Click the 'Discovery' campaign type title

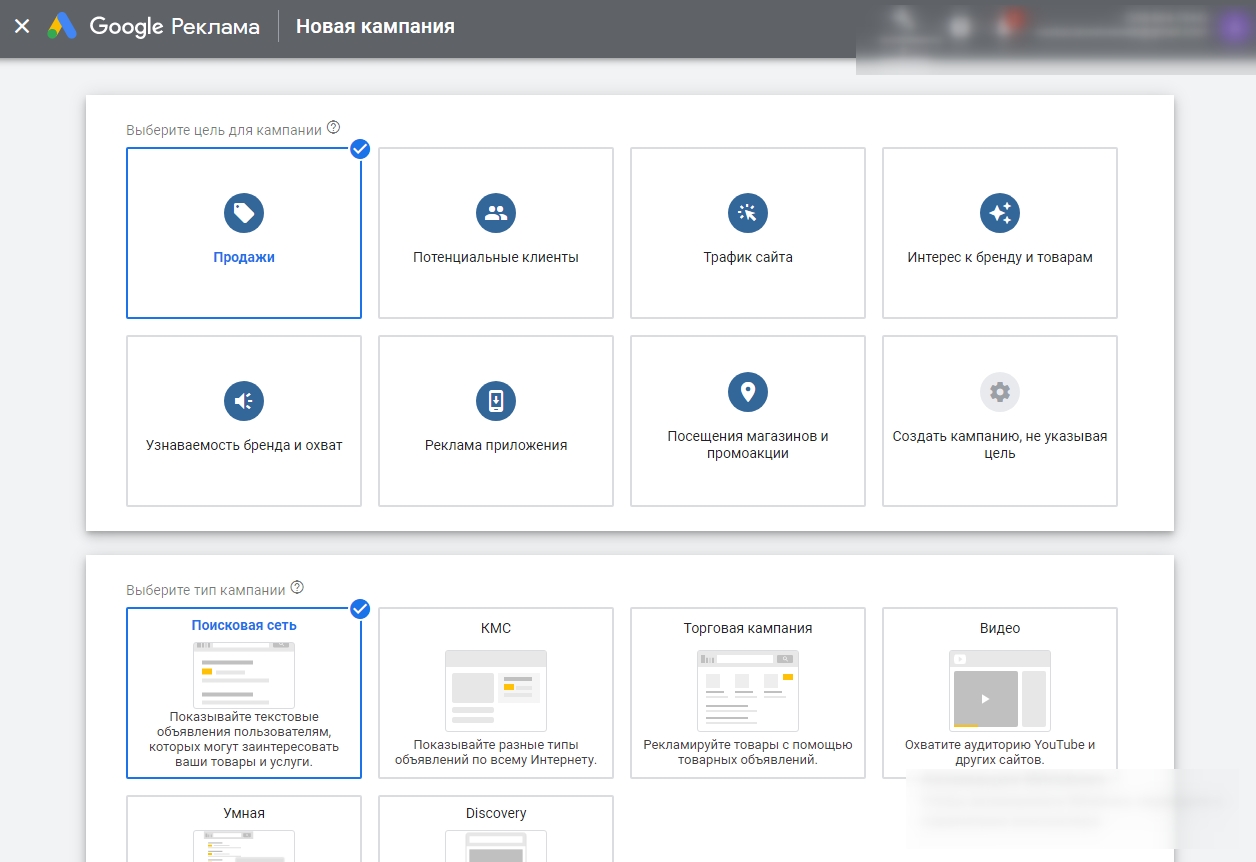[496, 813]
